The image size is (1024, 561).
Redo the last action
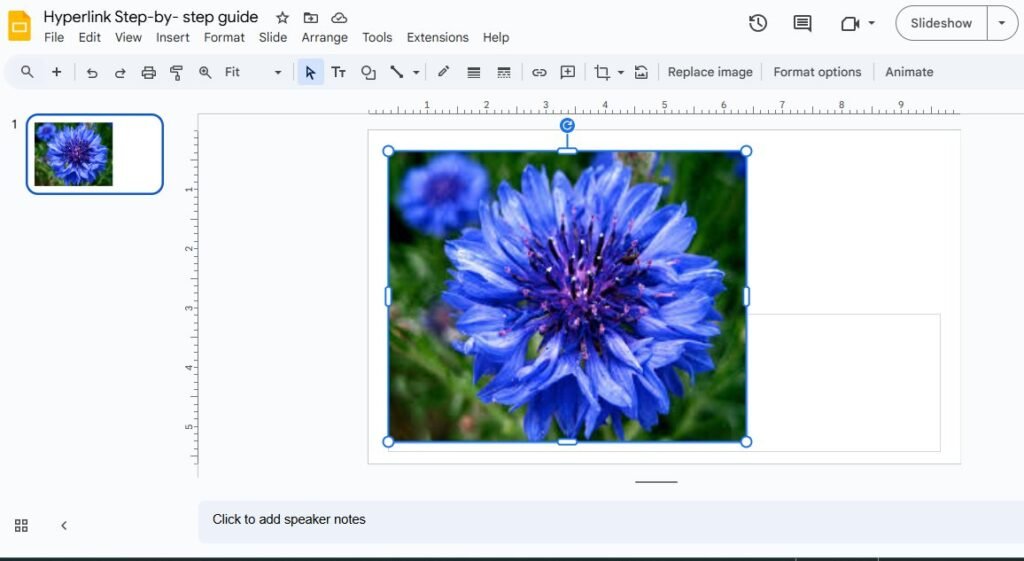120,72
